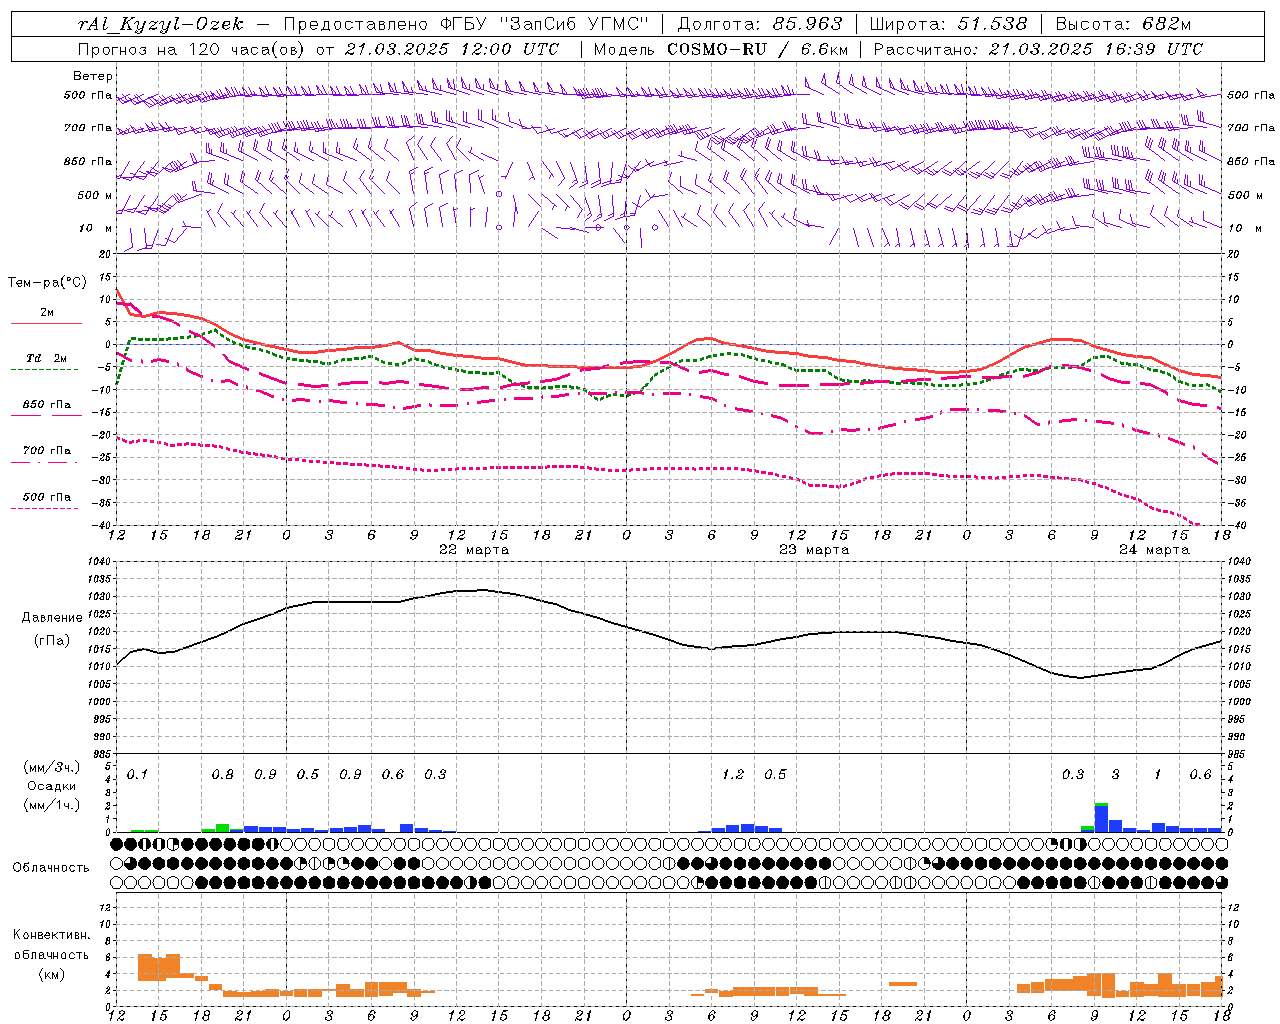
Task: Click the 0.8 three-hour precipitation value
Action: [223, 775]
